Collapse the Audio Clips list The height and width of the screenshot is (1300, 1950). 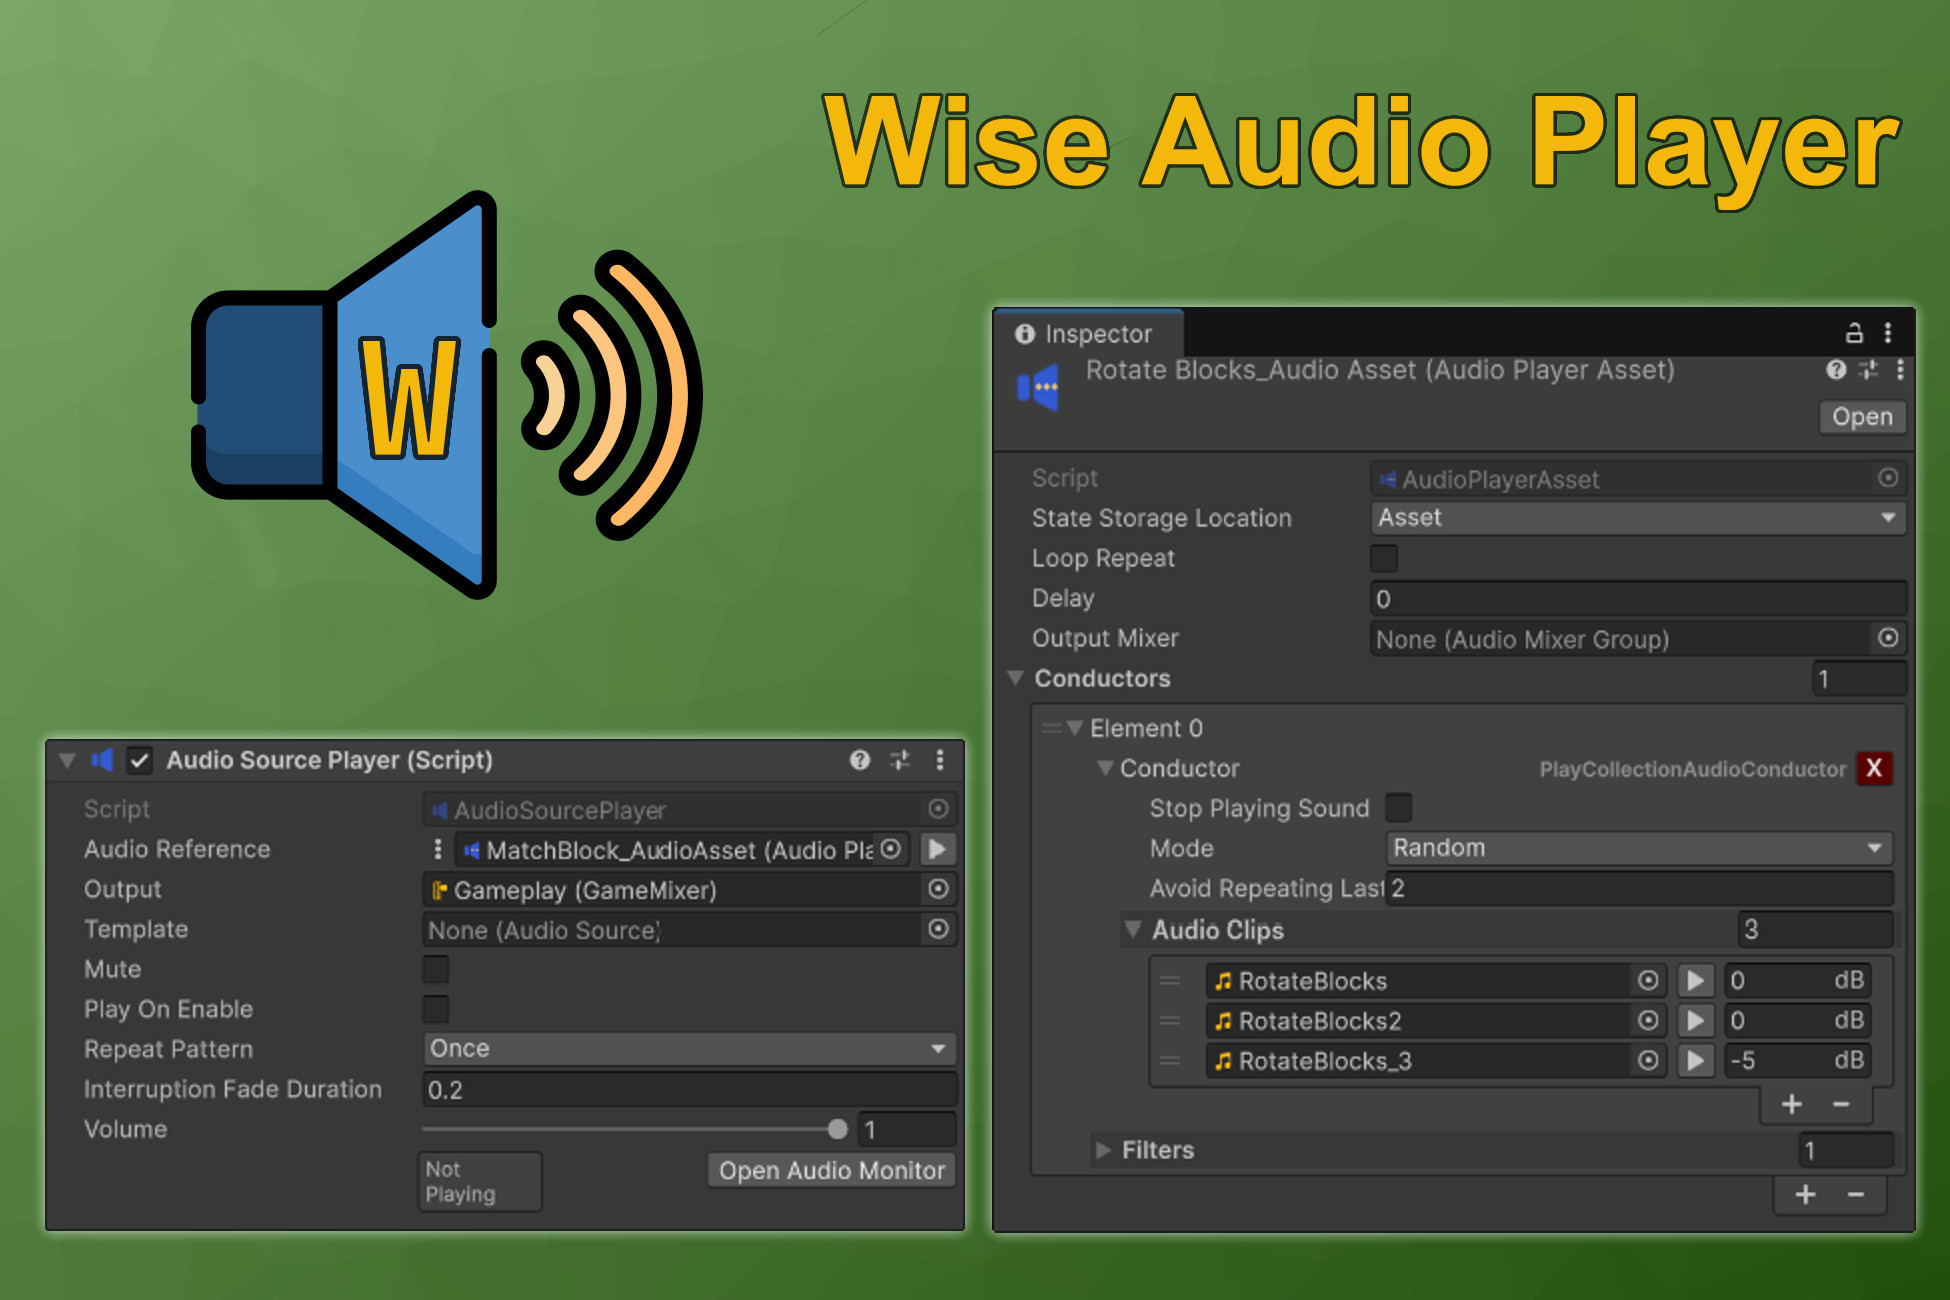[1133, 929]
